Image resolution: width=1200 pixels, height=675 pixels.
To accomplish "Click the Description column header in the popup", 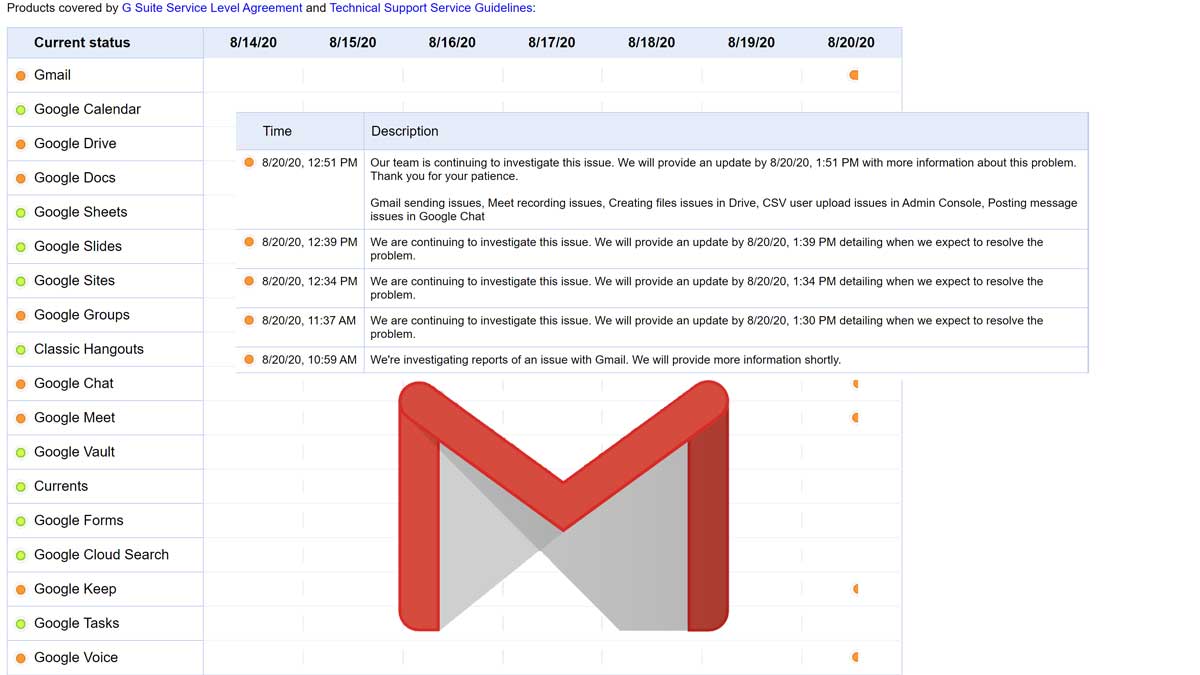I will (404, 131).
